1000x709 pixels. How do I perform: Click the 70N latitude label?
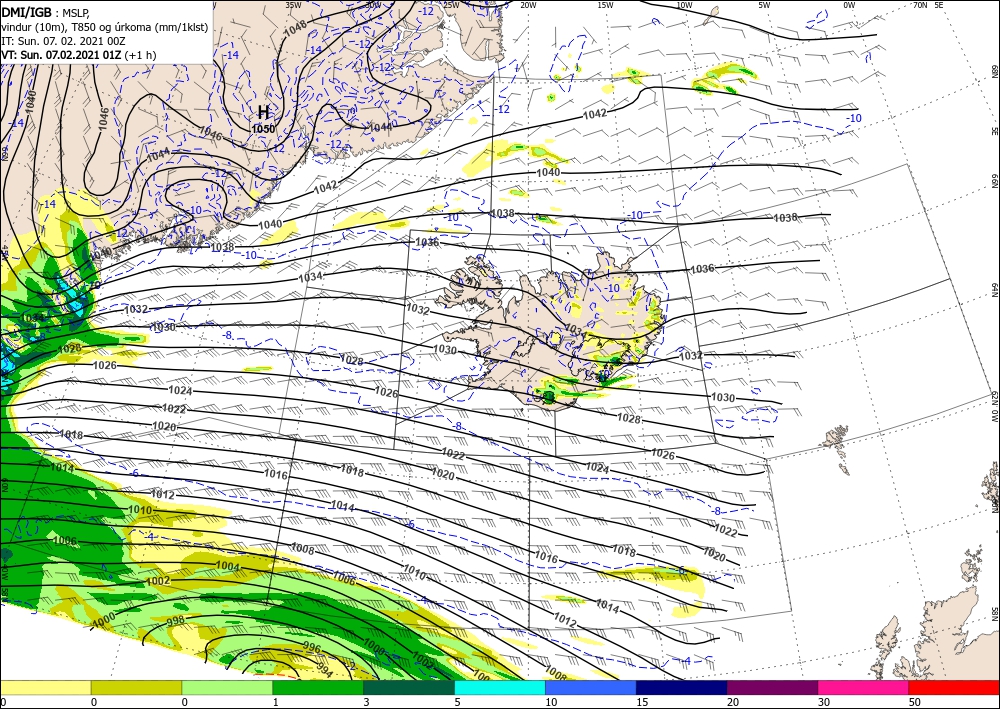tap(920, 4)
